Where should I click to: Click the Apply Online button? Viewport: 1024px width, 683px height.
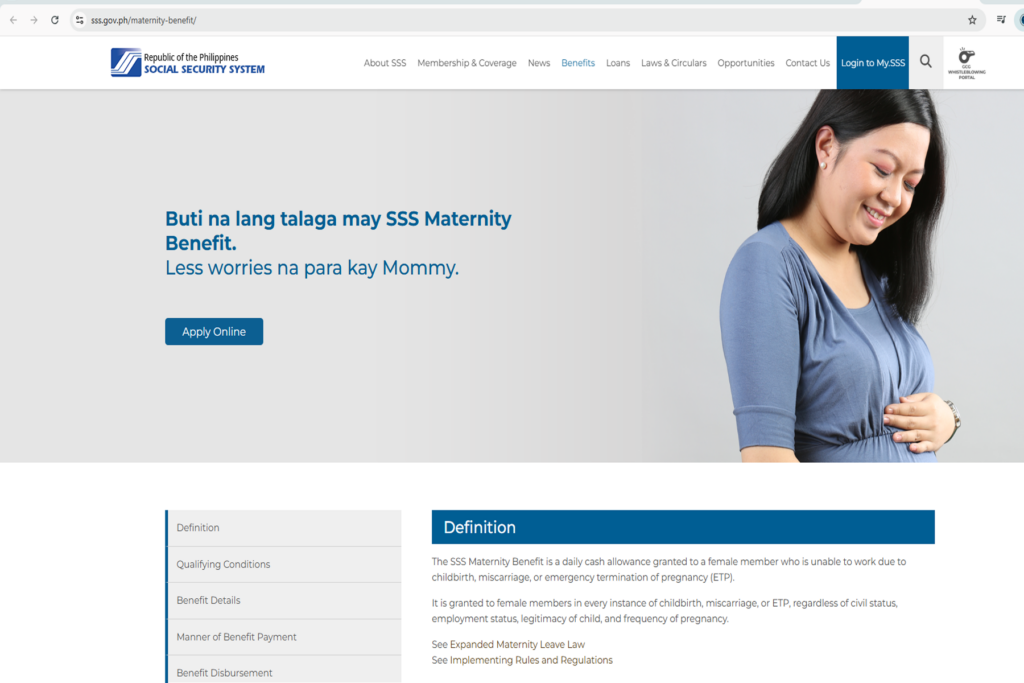pos(214,332)
